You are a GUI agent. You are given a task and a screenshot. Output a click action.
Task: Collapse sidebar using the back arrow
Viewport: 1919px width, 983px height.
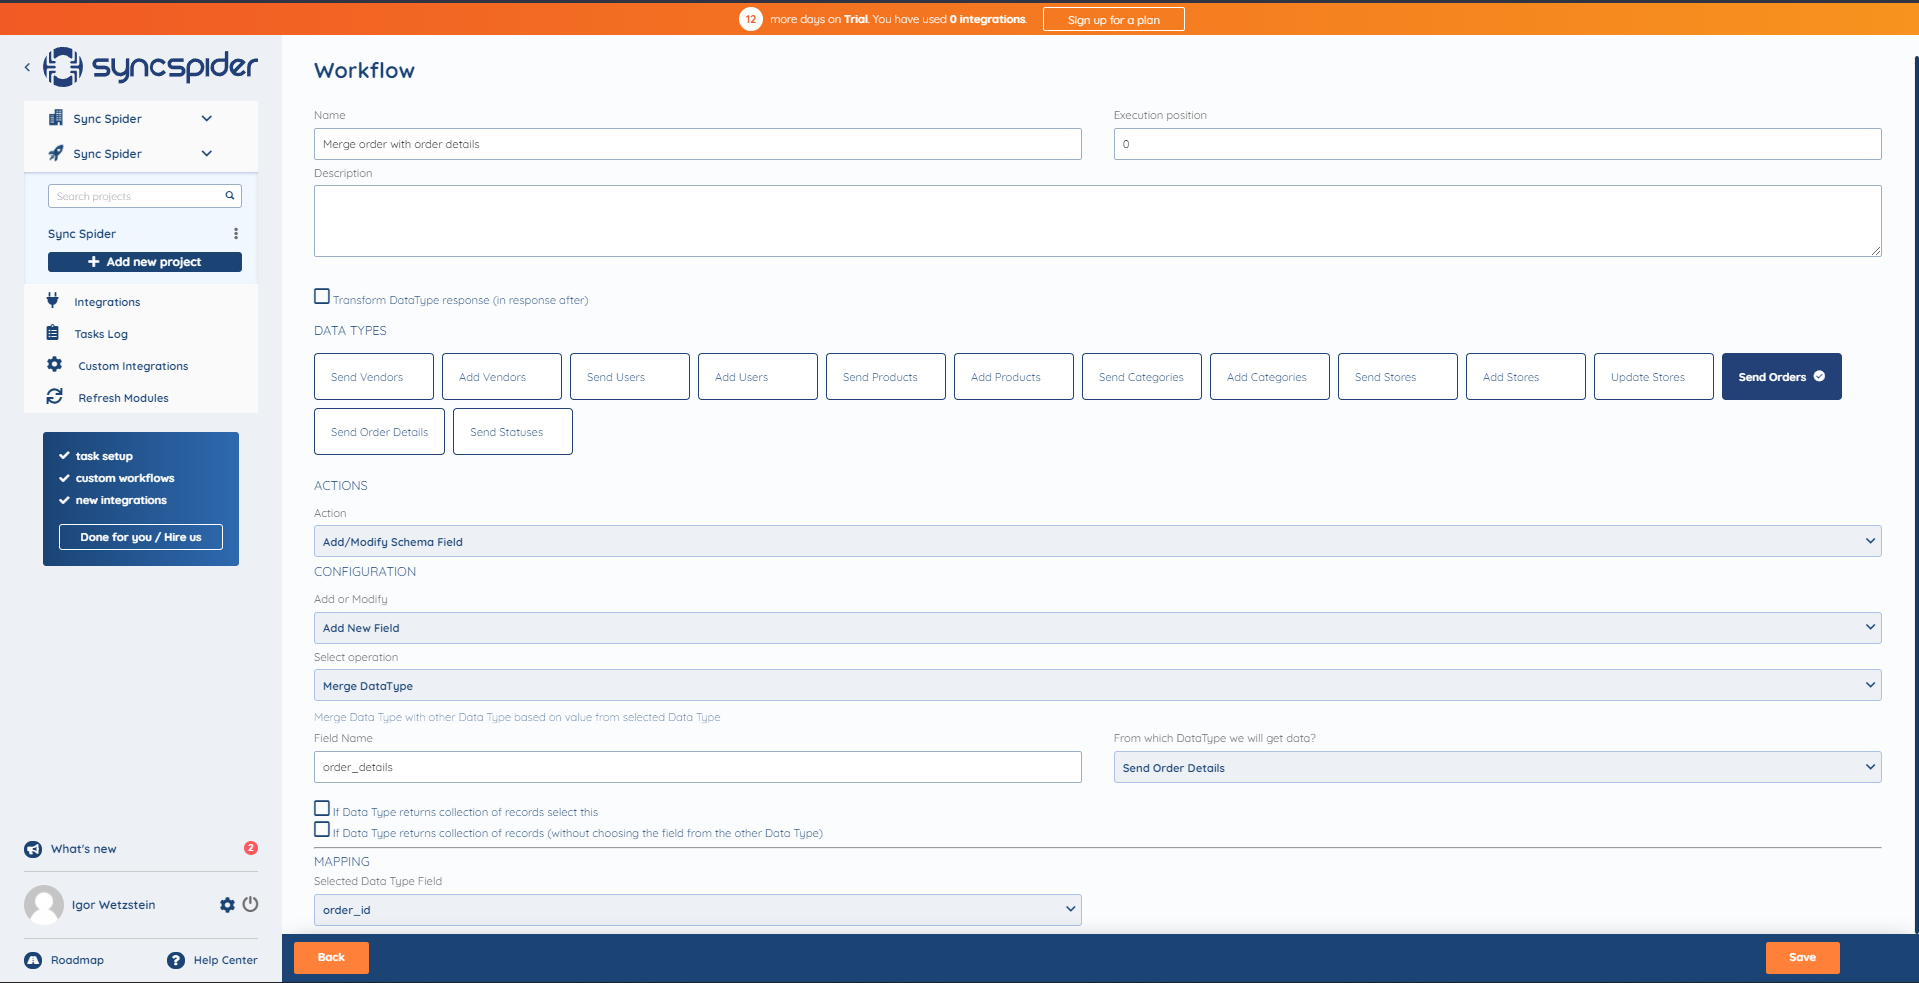[27, 67]
